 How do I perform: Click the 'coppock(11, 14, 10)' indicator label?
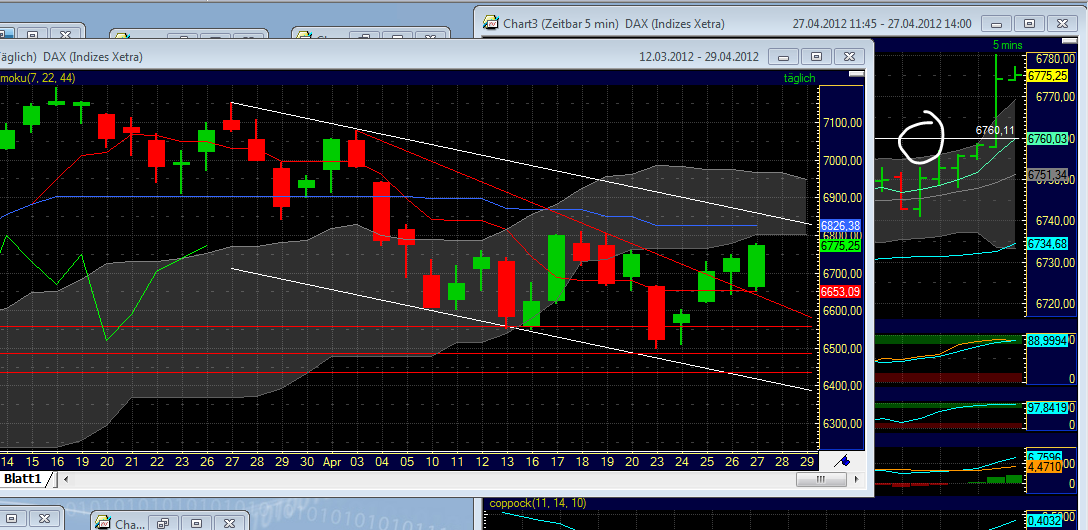[538, 504]
